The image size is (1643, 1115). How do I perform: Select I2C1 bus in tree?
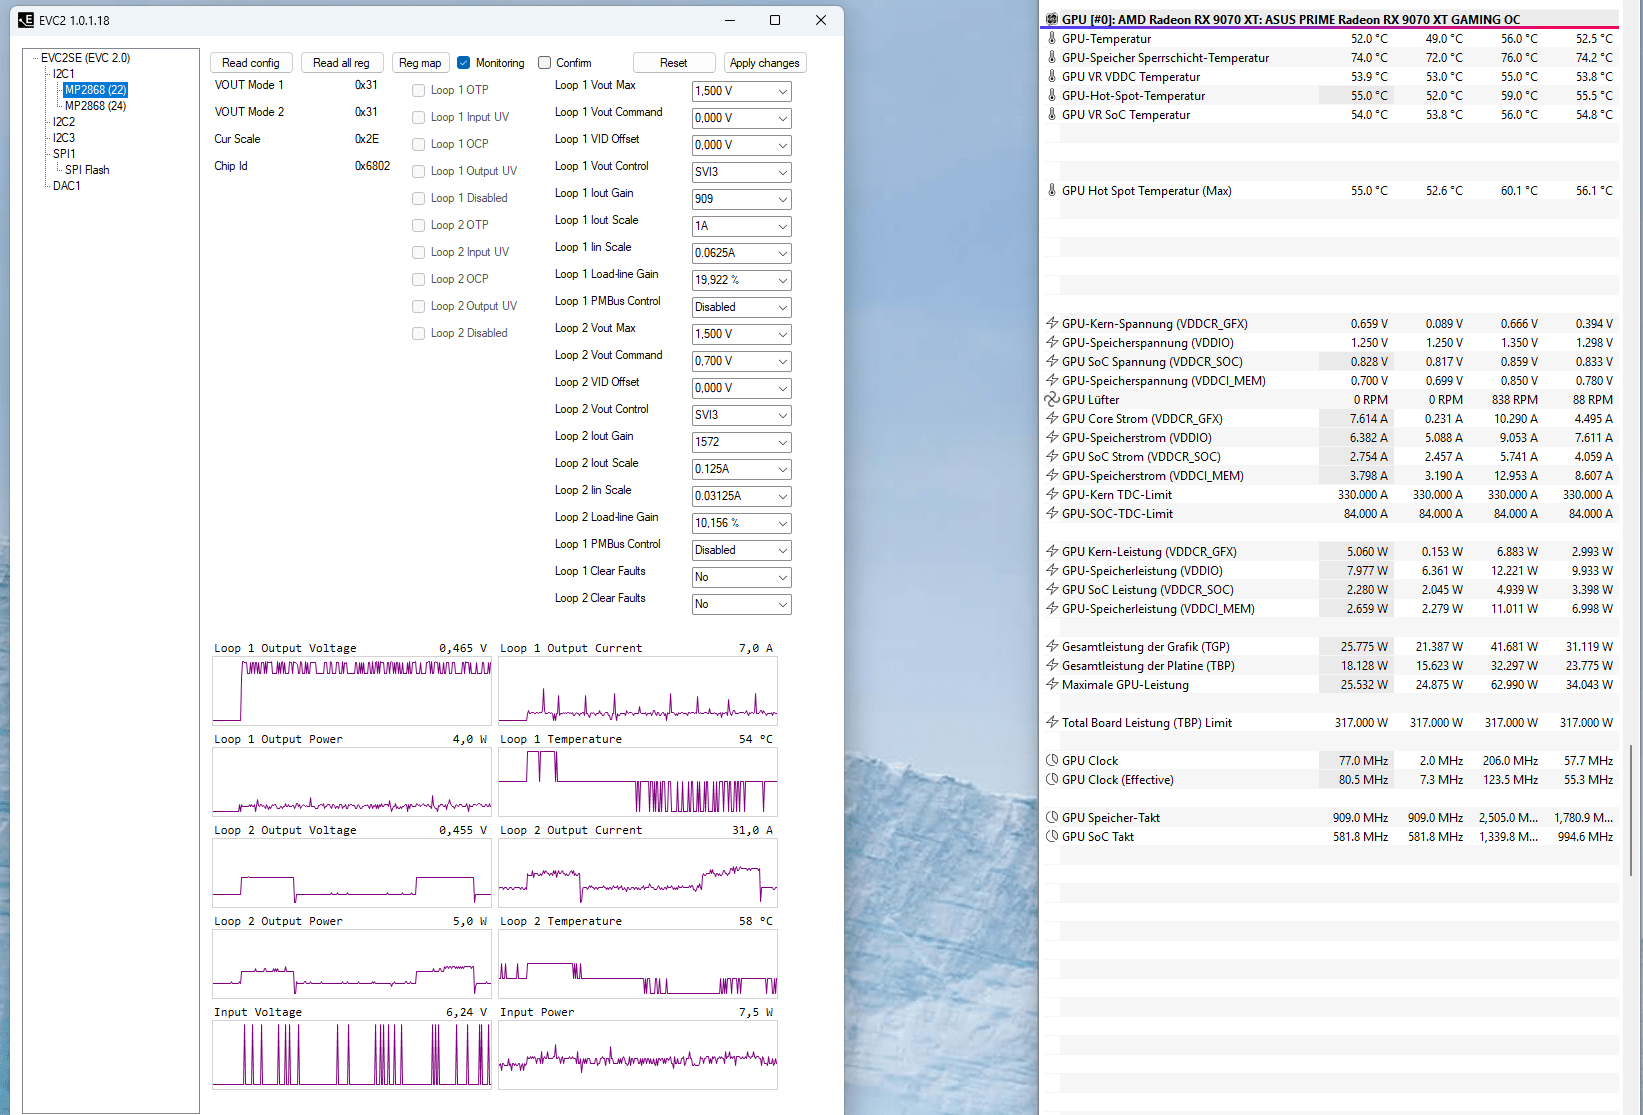[x=64, y=74]
